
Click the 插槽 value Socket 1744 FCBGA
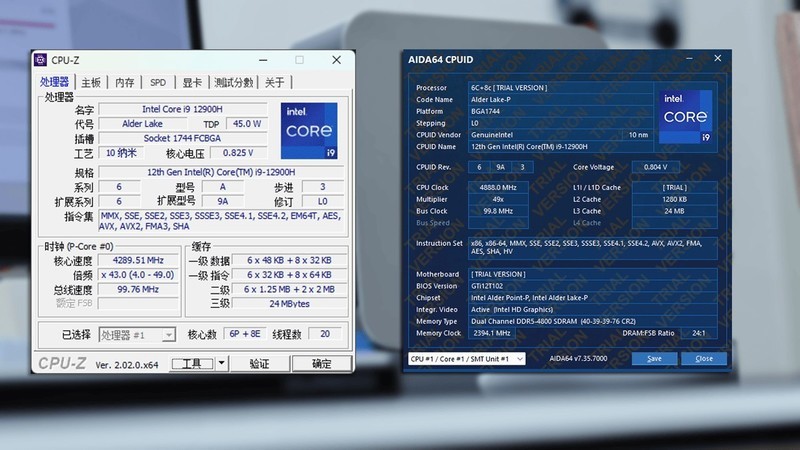tap(183, 138)
